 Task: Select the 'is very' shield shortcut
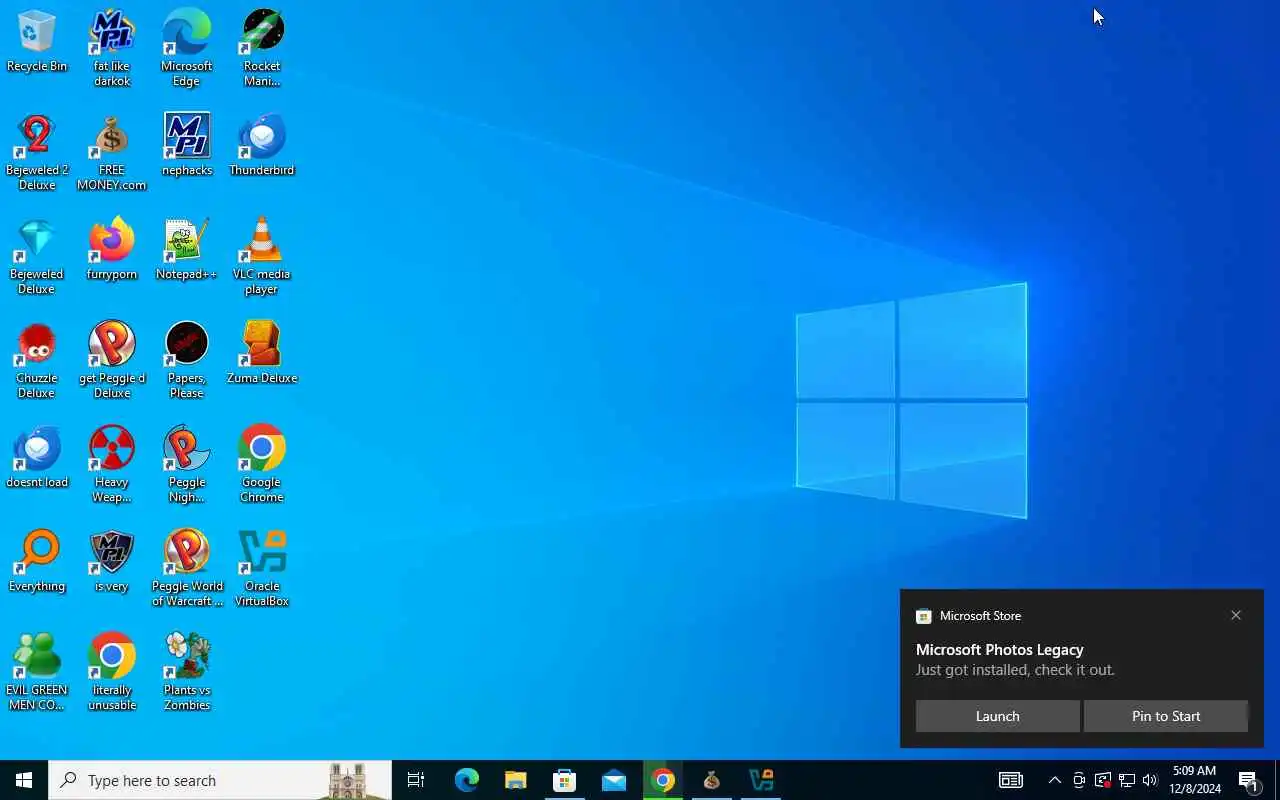(x=112, y=561)
